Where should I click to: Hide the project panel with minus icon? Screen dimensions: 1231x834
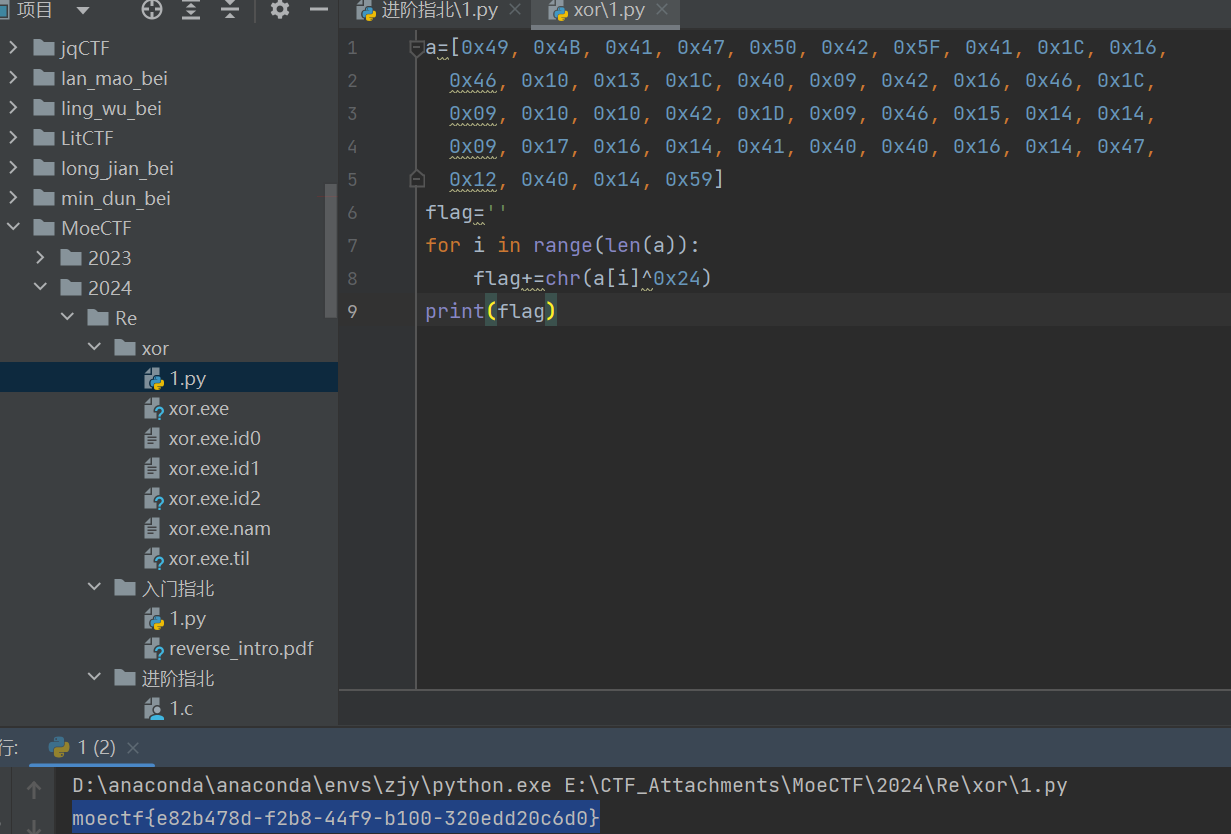pos(319,10)
